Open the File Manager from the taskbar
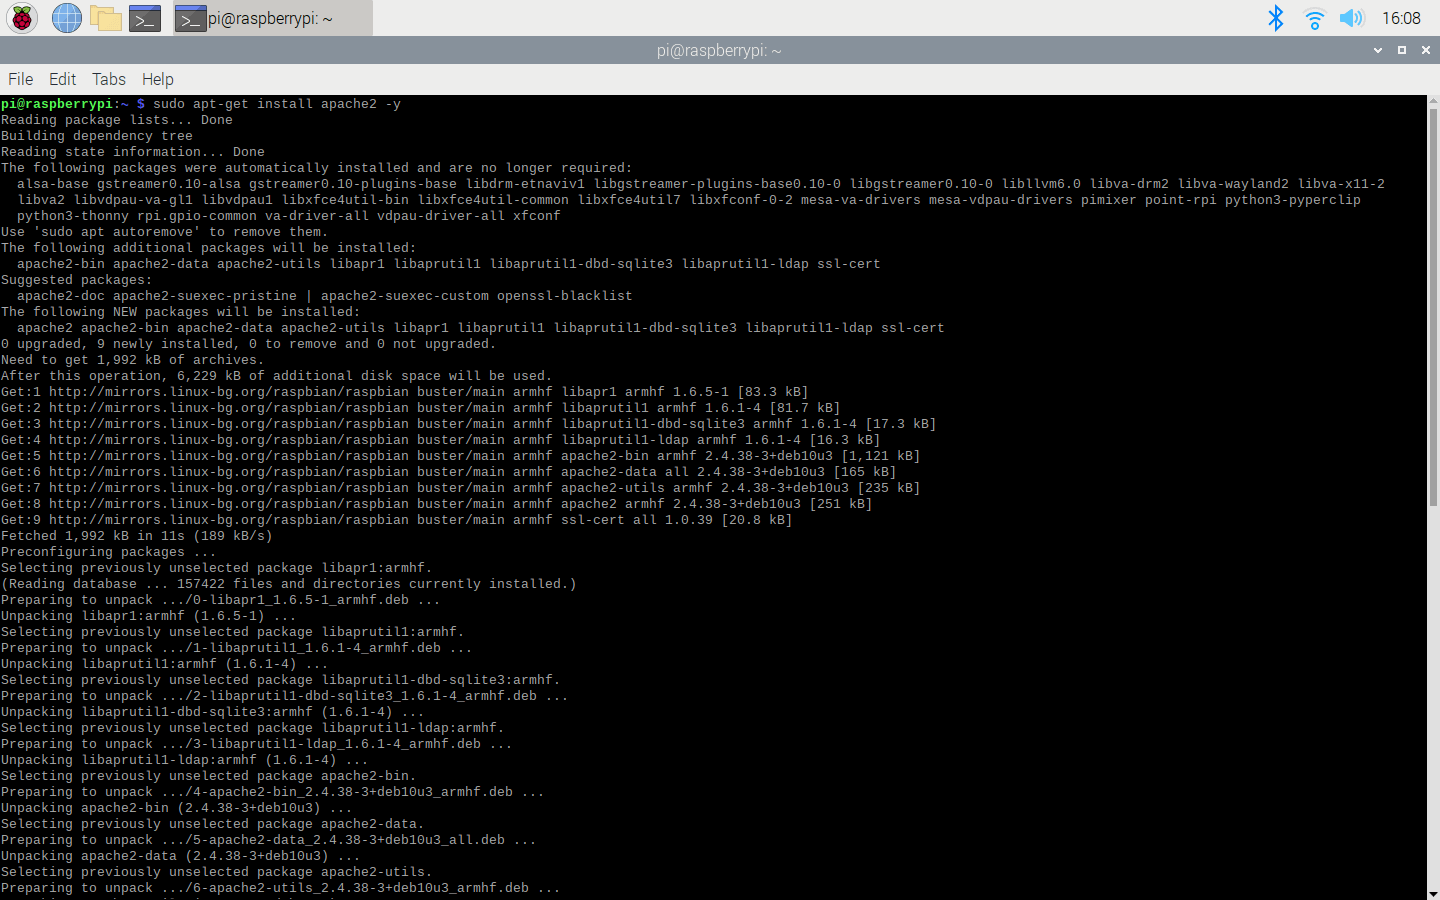This screenshot has height=900, width=1440. point(105,17)
